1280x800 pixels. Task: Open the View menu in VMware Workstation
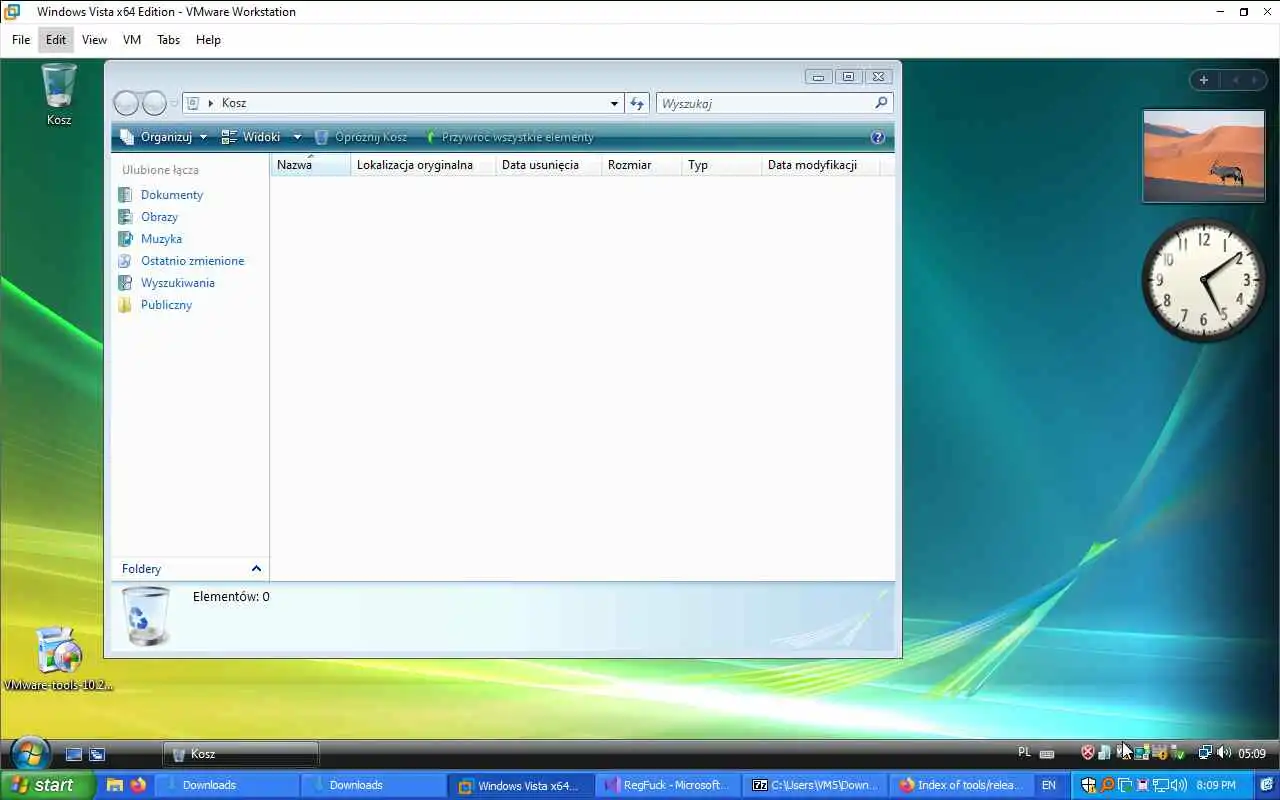pyautogui.click(x=94, y=40)
